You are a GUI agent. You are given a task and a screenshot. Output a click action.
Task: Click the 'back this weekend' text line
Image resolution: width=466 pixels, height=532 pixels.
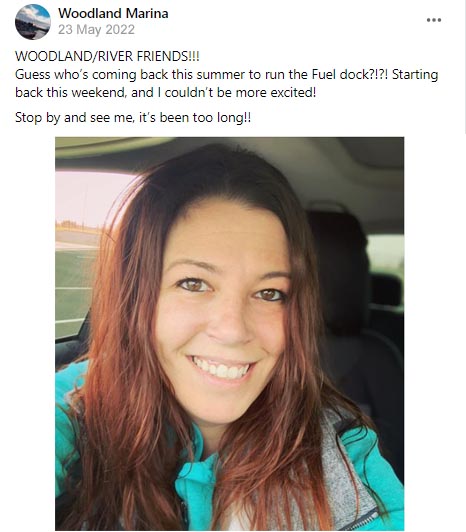pos(166,92)
